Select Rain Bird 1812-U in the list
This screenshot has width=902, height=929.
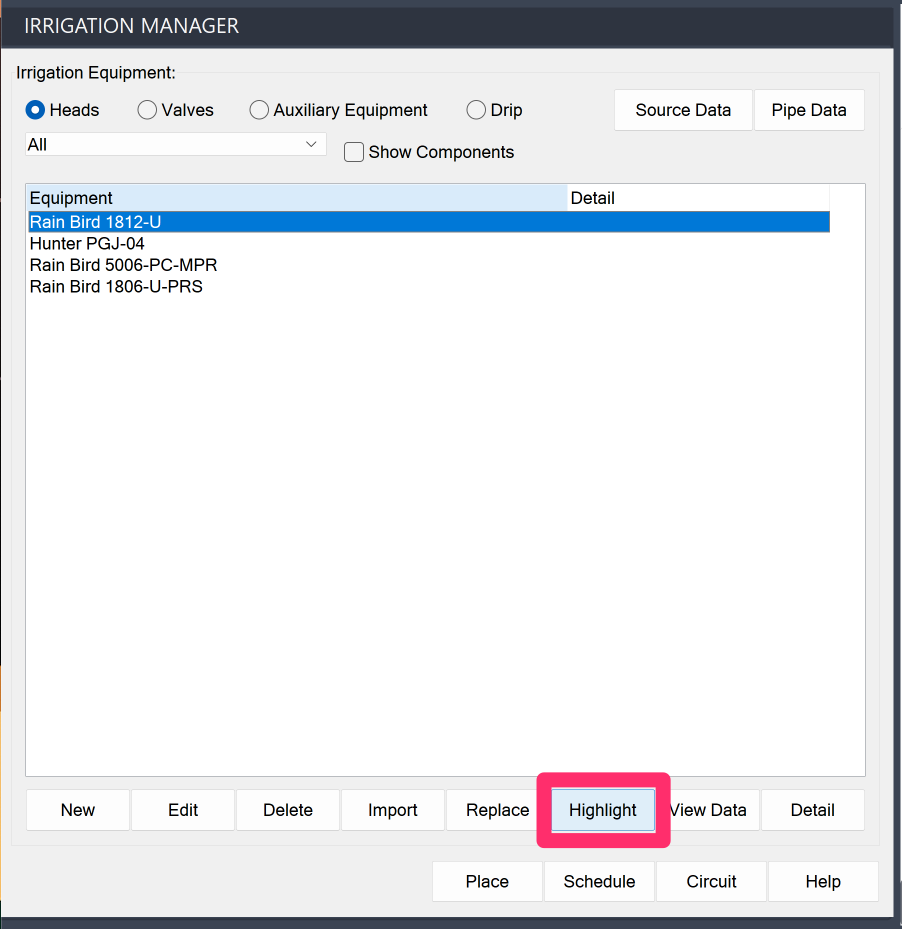click(x=429, y=222)
